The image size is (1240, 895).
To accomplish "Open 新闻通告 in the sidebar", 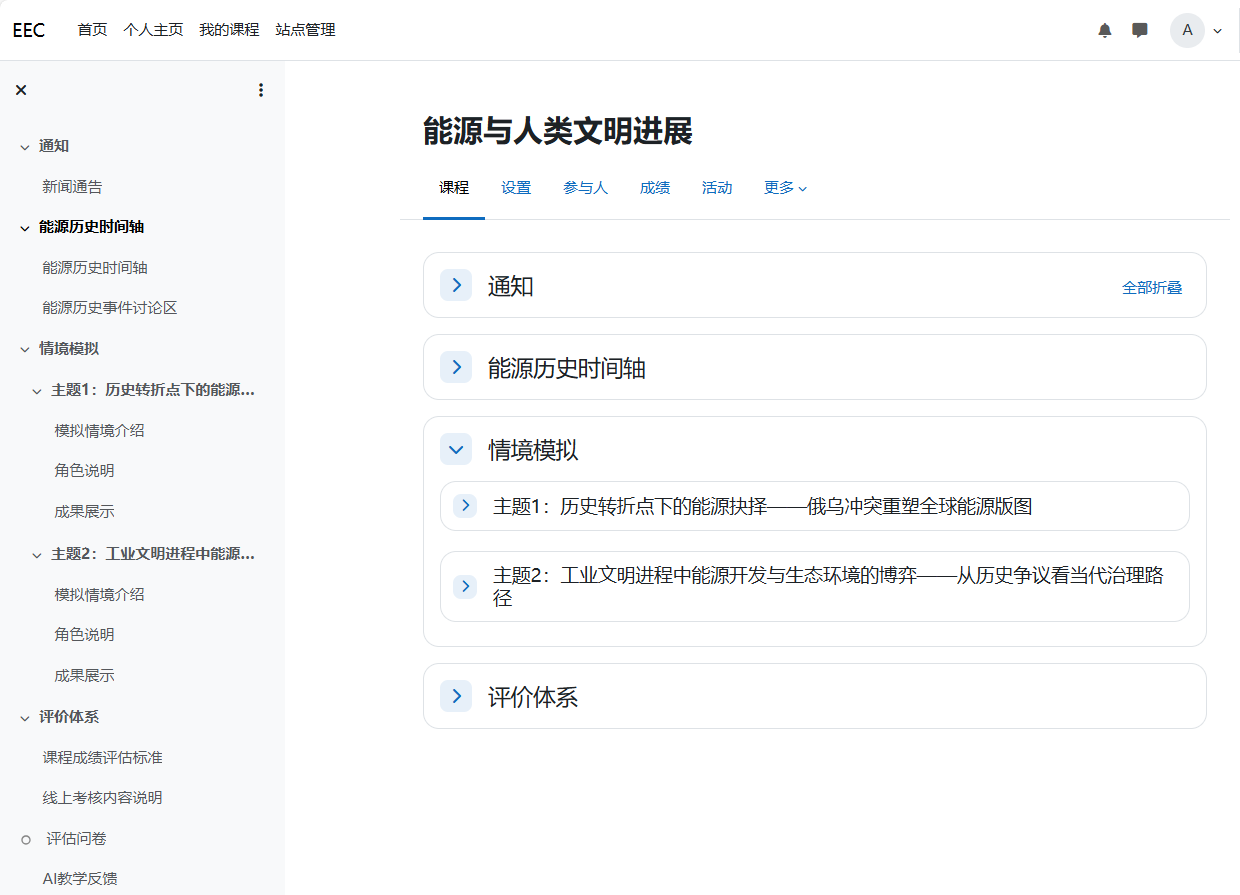I will pyautogui.click(x=72, y=187).
